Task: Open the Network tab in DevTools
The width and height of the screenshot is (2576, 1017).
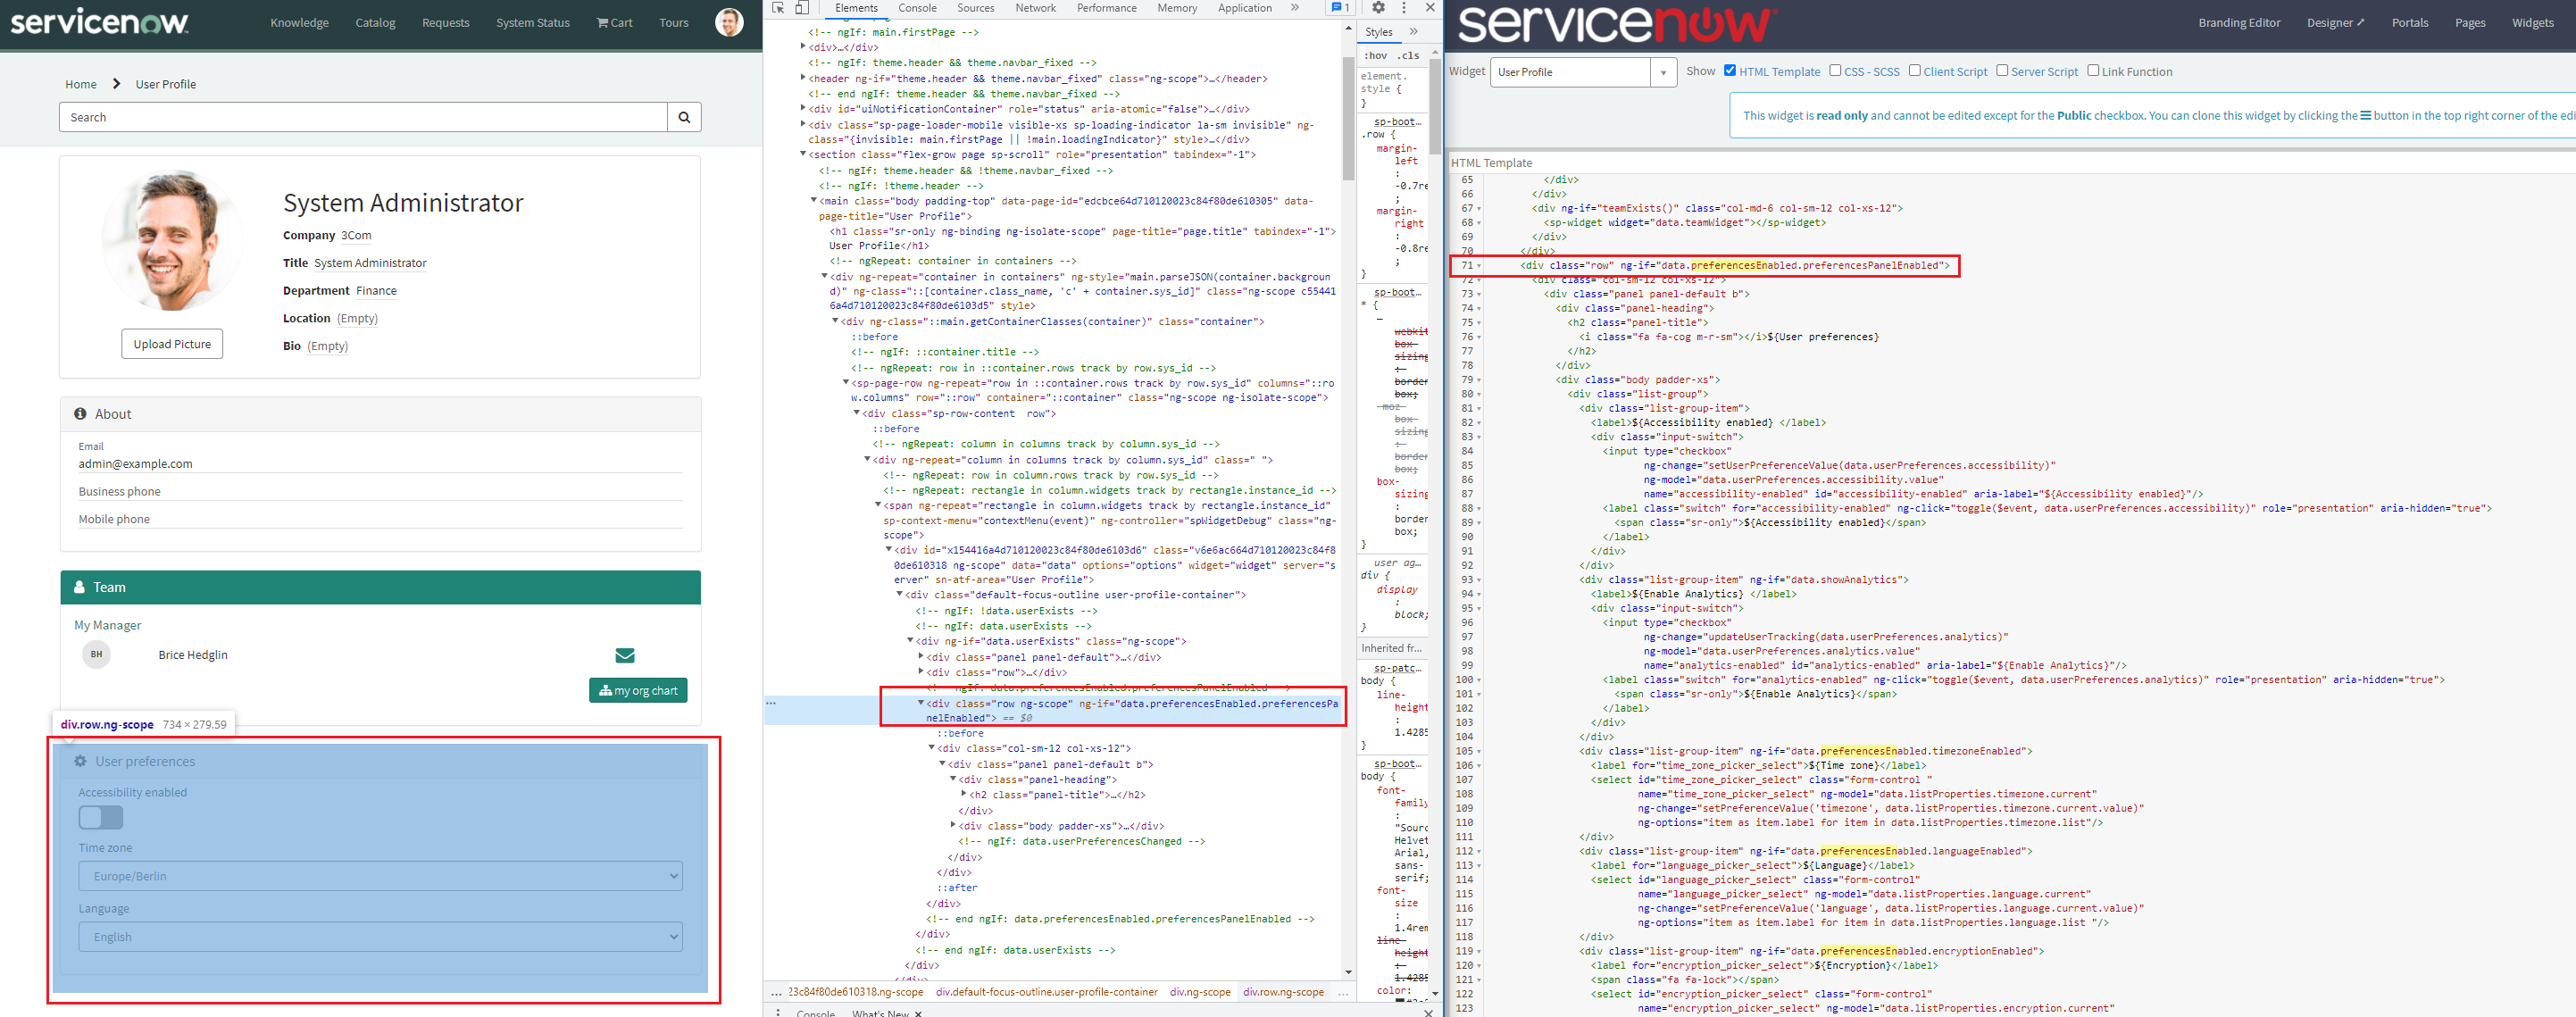Action: tap(1035, 8)
